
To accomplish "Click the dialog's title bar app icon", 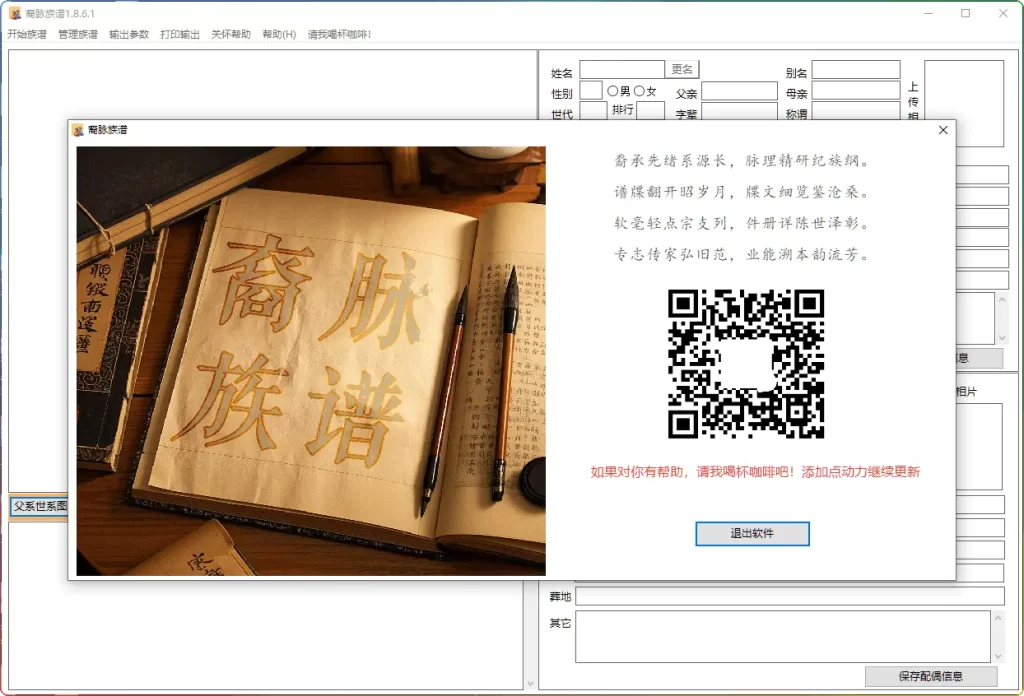I will pos(78,130).
